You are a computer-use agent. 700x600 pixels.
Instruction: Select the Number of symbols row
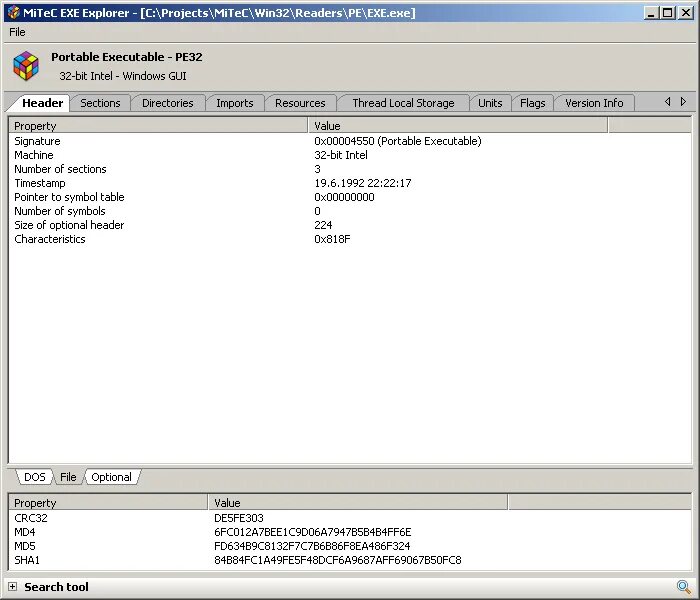coord(350,211)
